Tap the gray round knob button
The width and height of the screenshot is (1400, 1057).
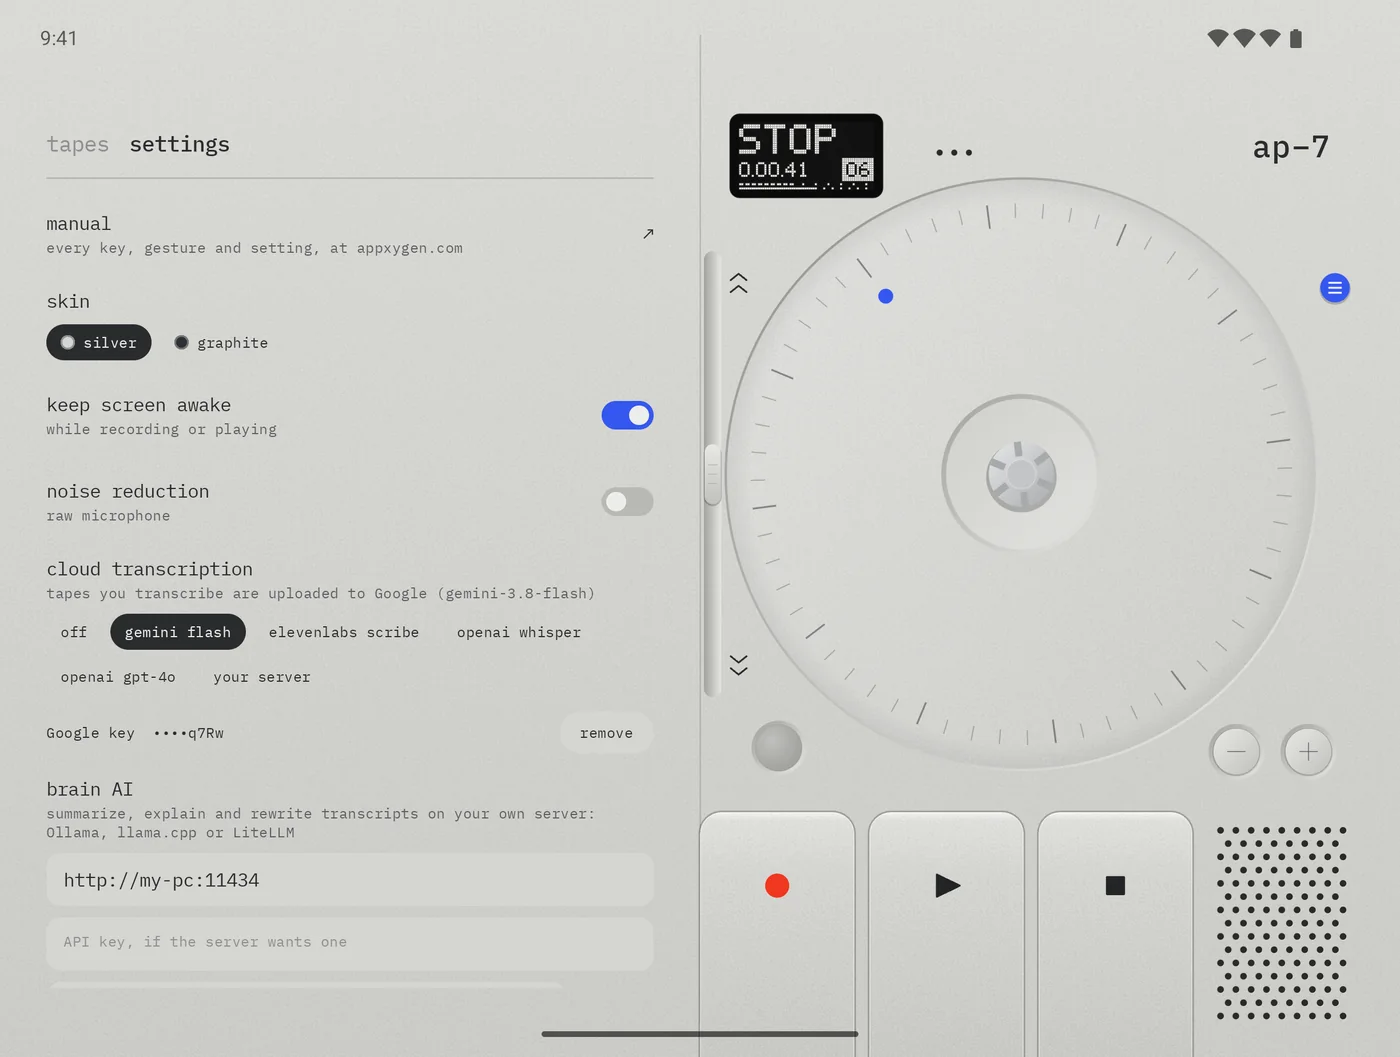tap(777, 747)
